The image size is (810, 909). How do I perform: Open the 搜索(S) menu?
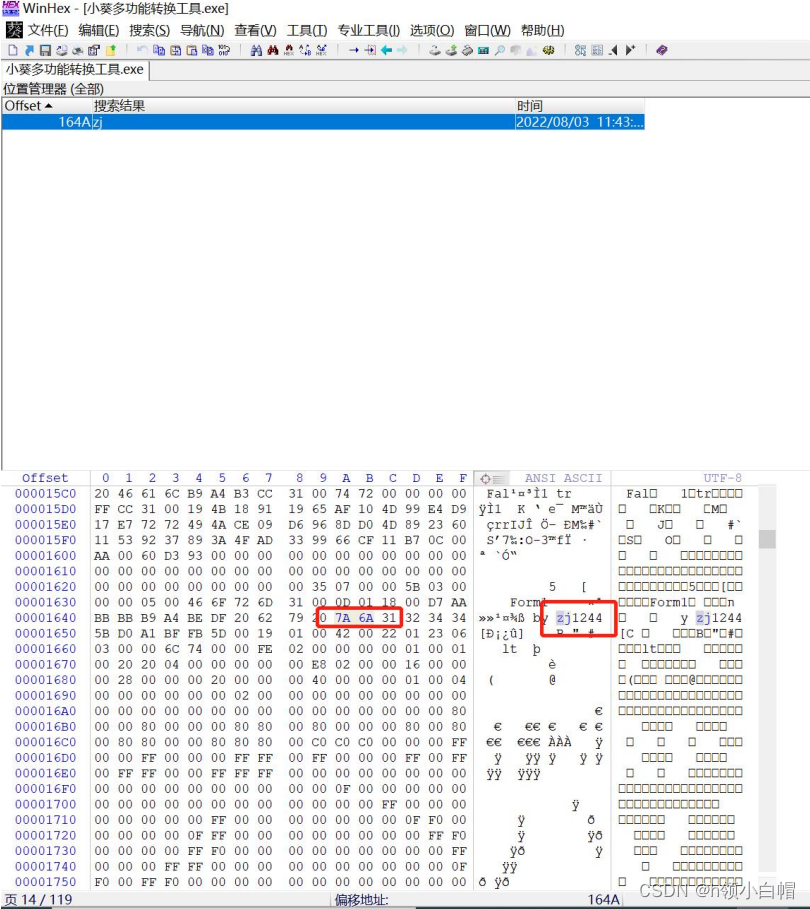pos(150,30)
